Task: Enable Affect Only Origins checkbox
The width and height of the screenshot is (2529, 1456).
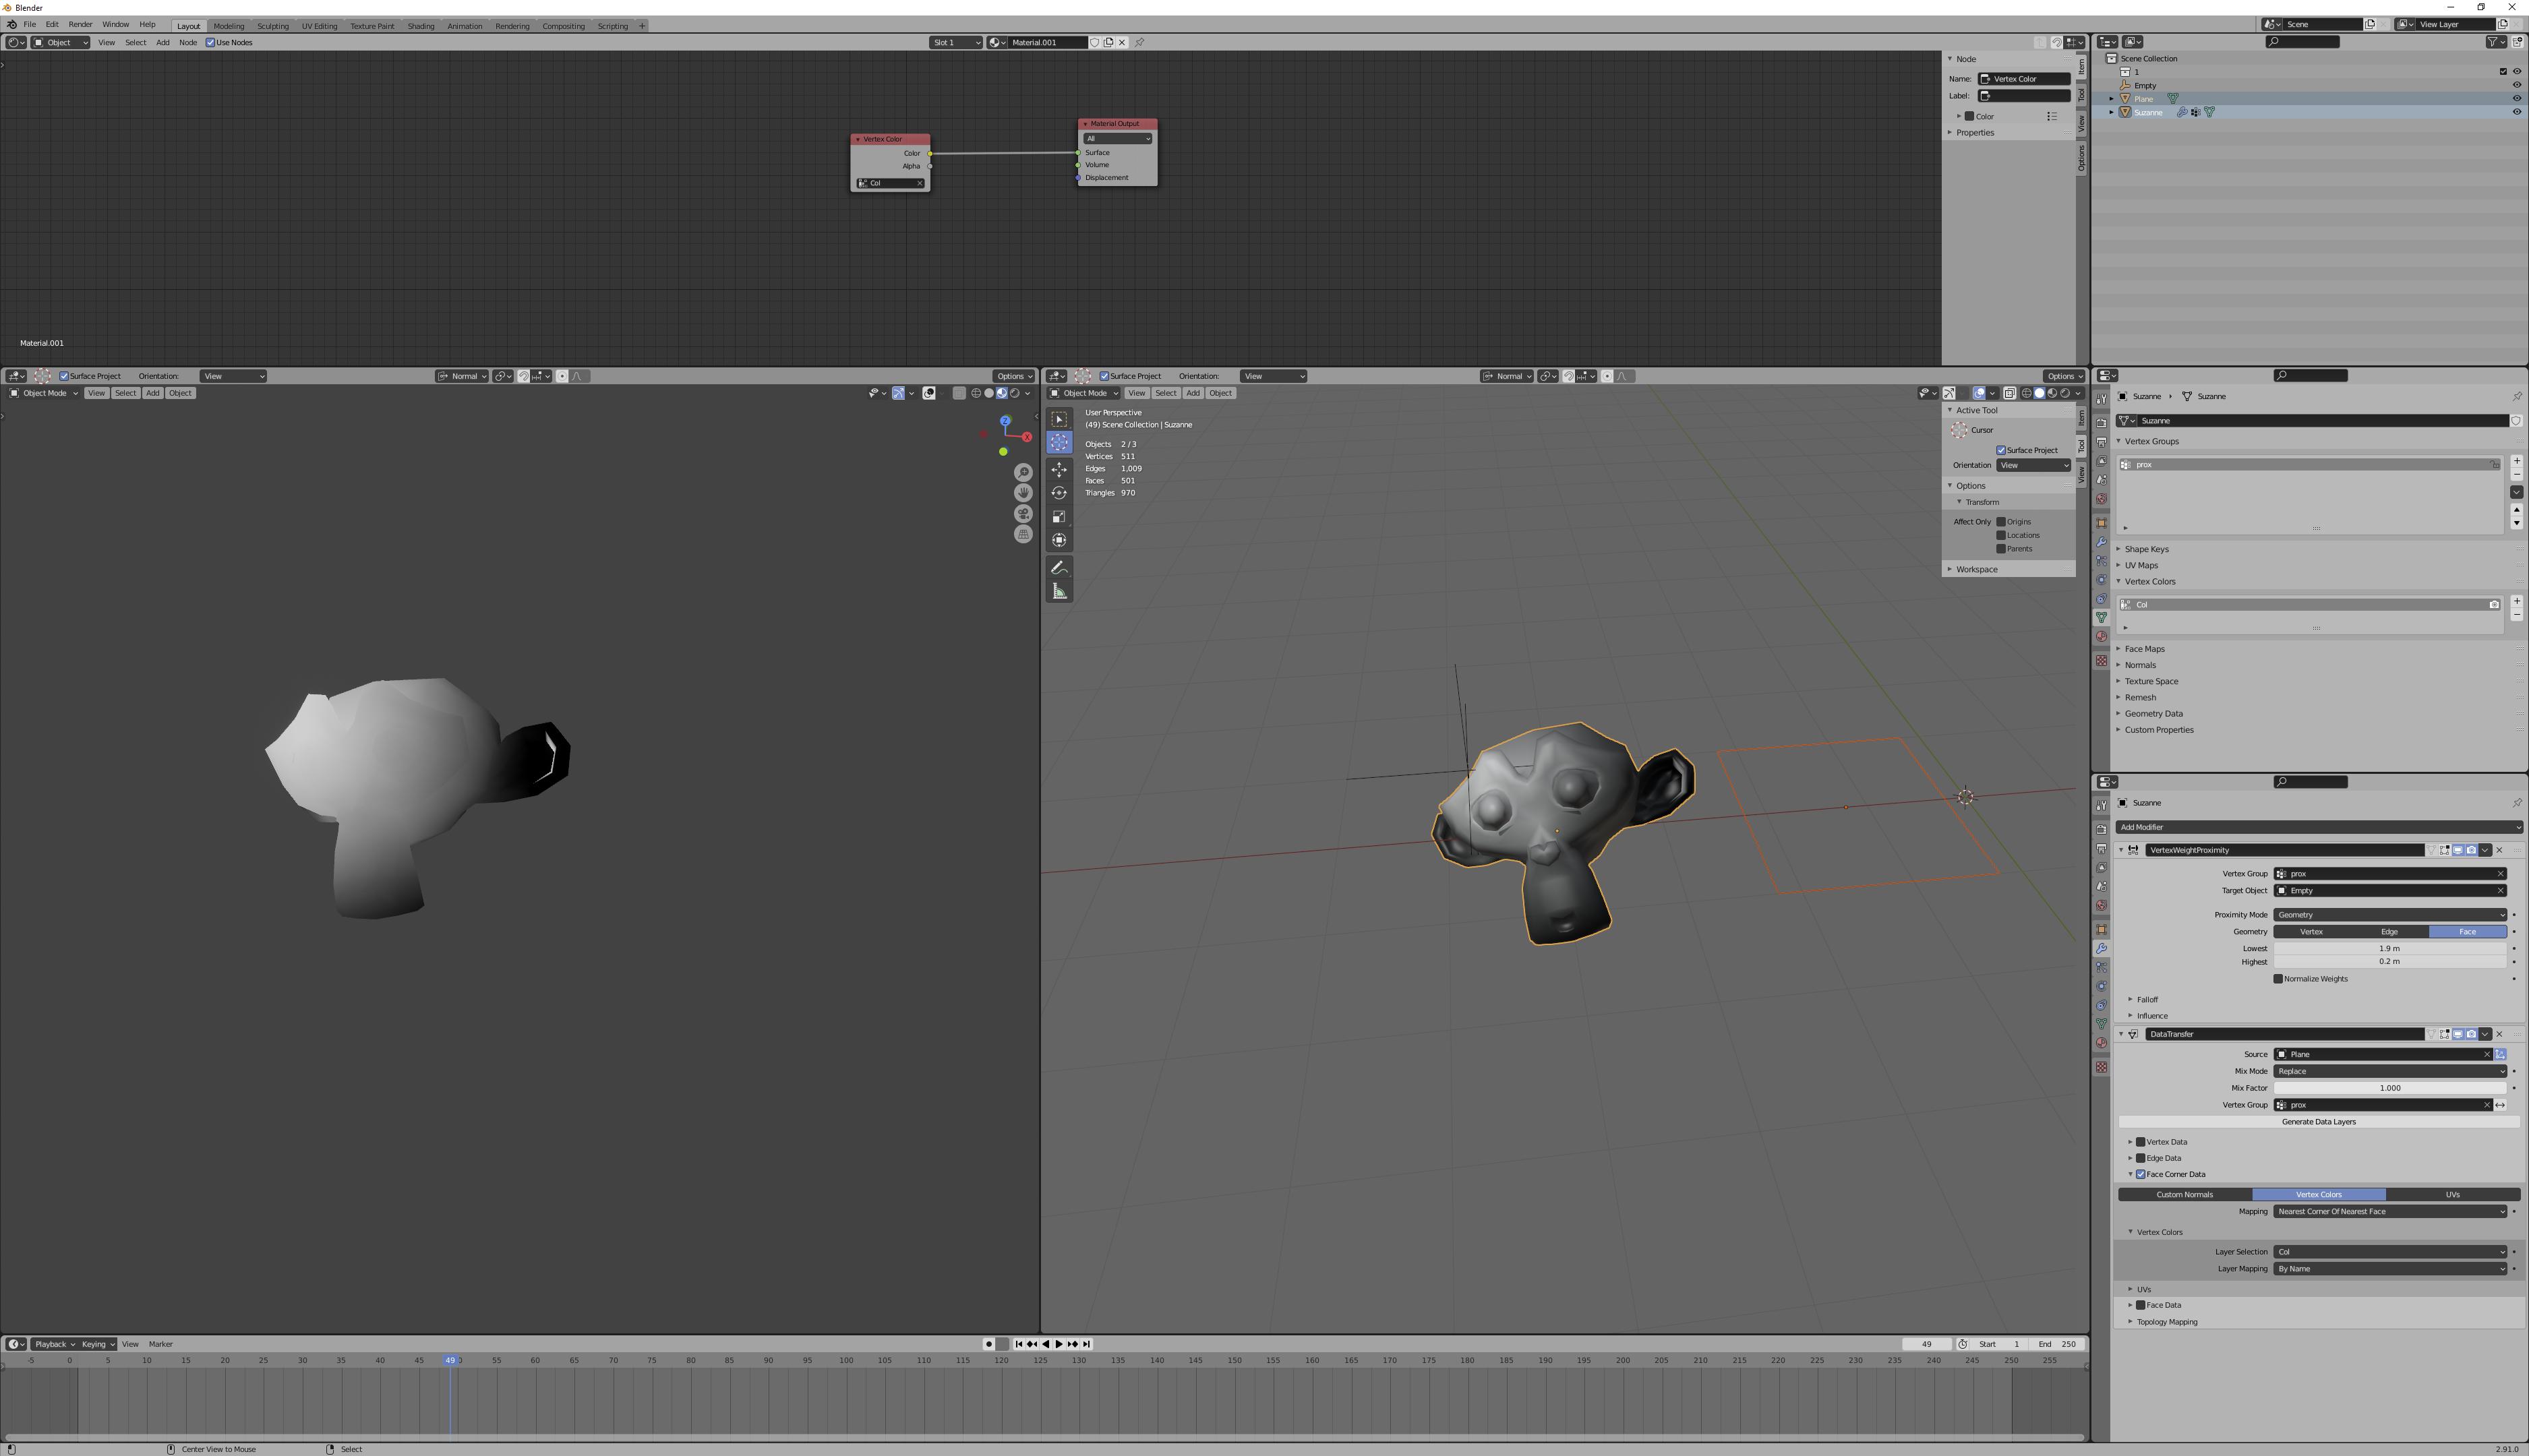Action: pos(2001,522)
